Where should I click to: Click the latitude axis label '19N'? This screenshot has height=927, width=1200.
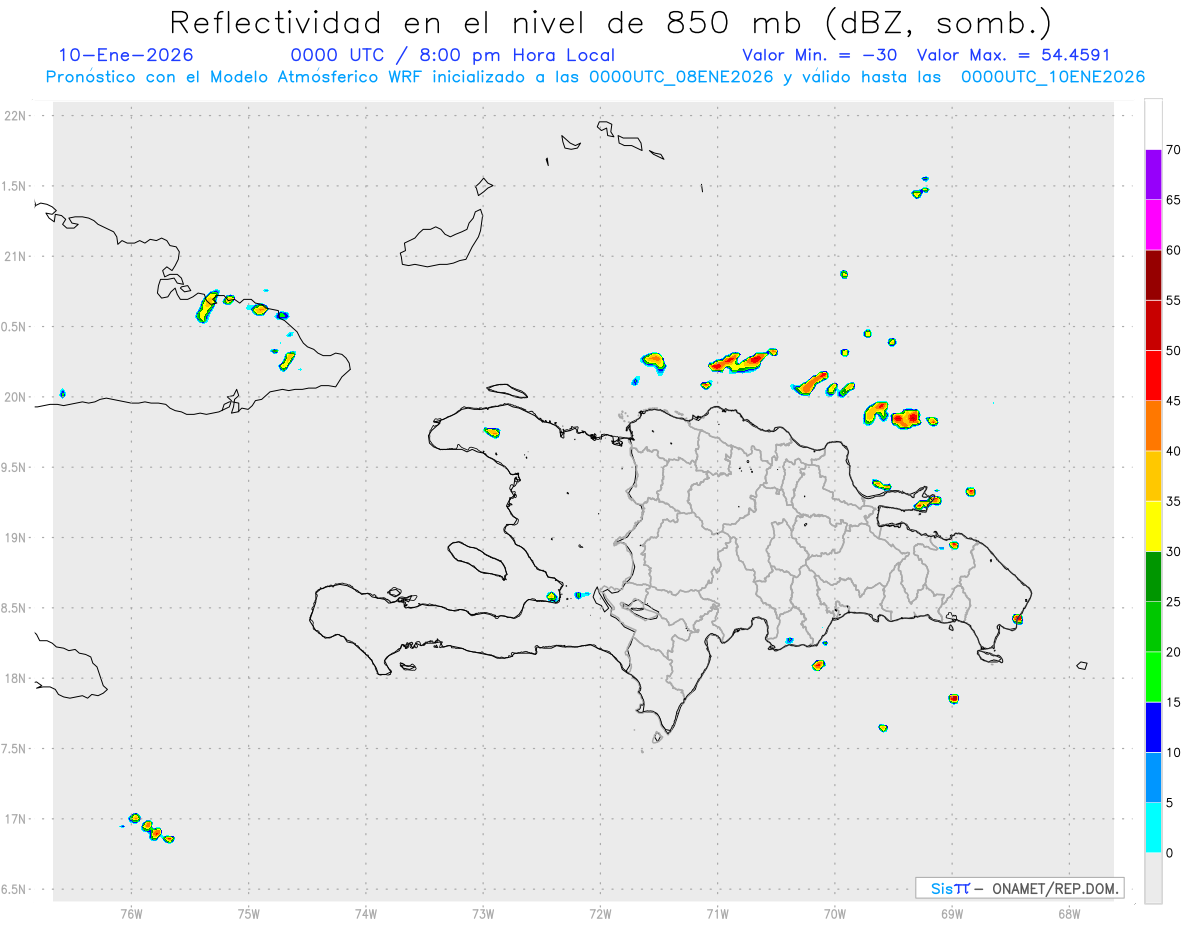tap(17, 538)
